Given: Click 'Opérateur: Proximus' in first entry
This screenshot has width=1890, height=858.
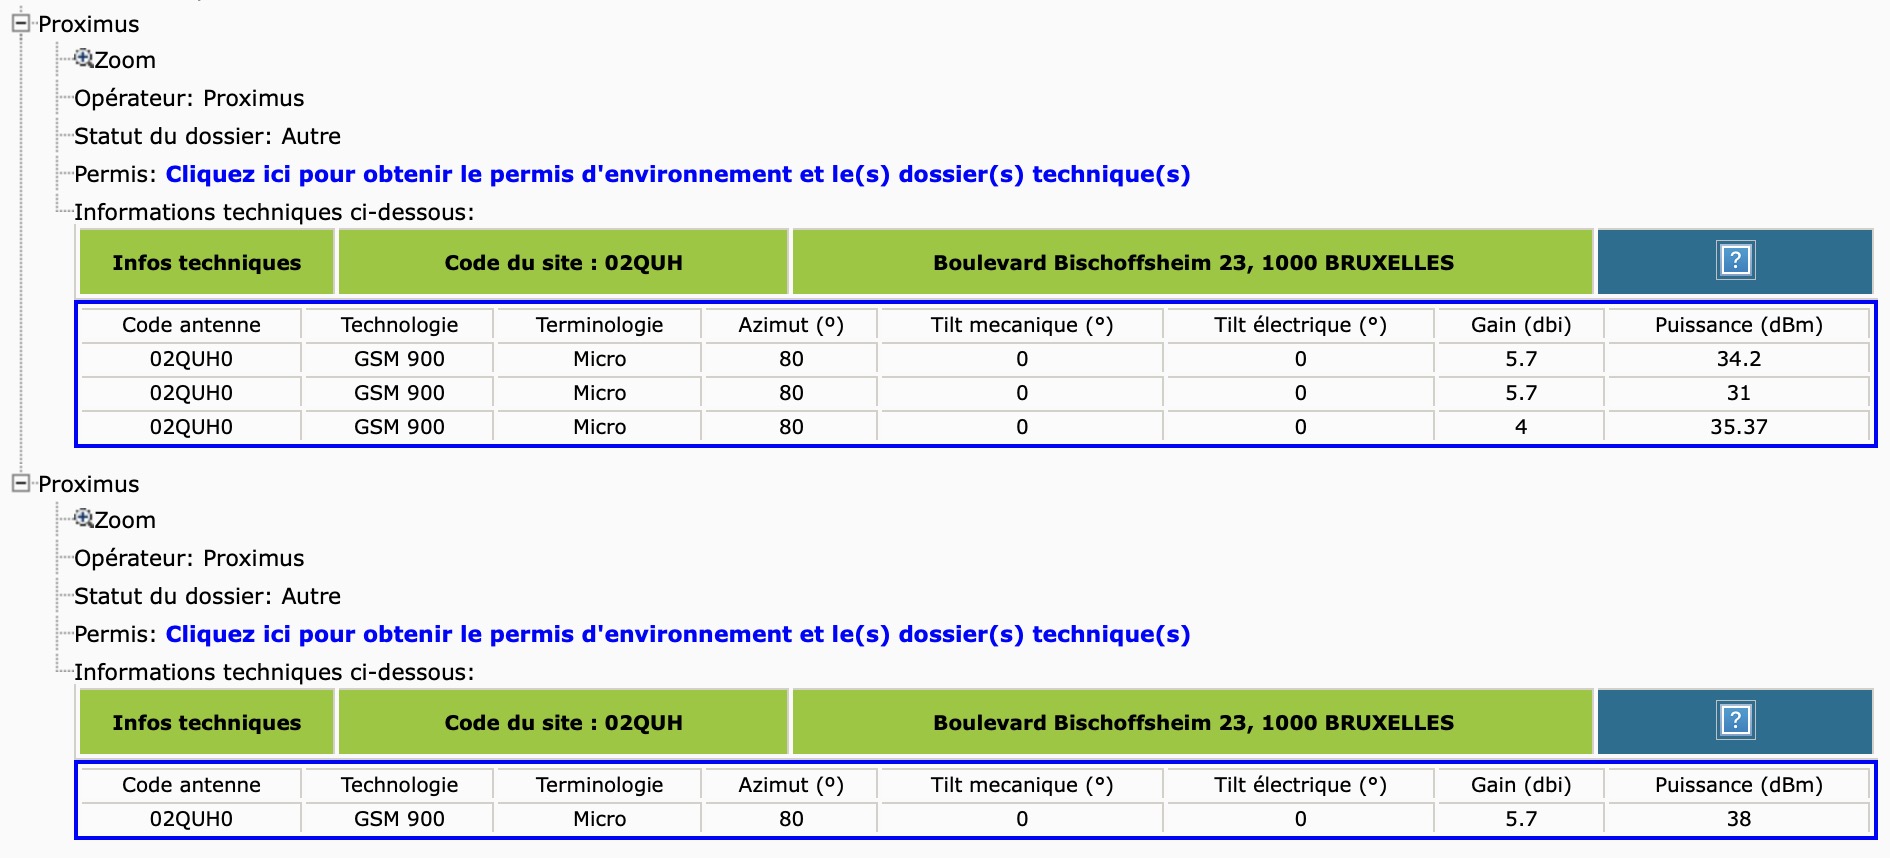Looking at the screenshot, I should tap(189, 98).
